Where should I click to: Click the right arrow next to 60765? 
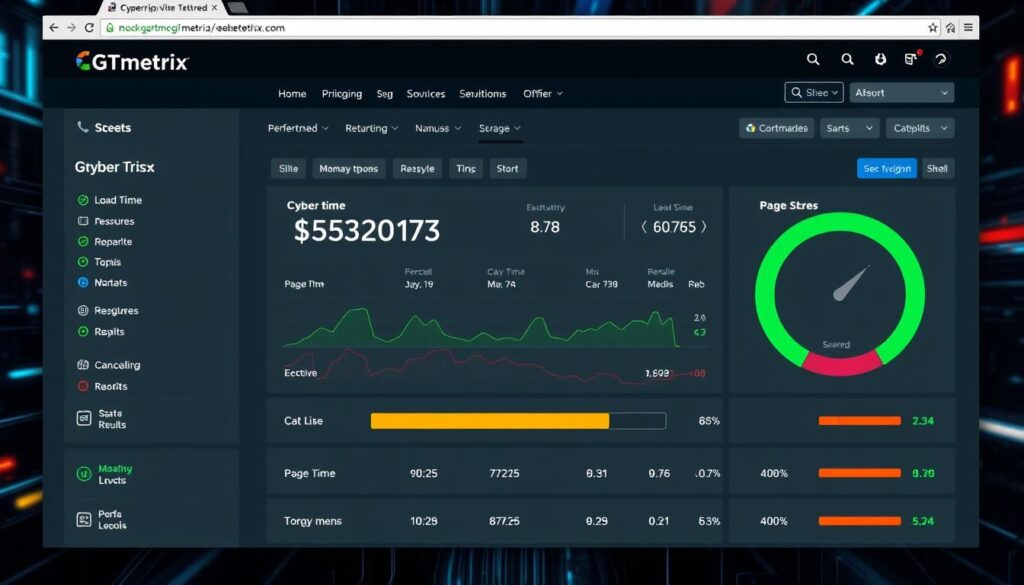[704, 227]
